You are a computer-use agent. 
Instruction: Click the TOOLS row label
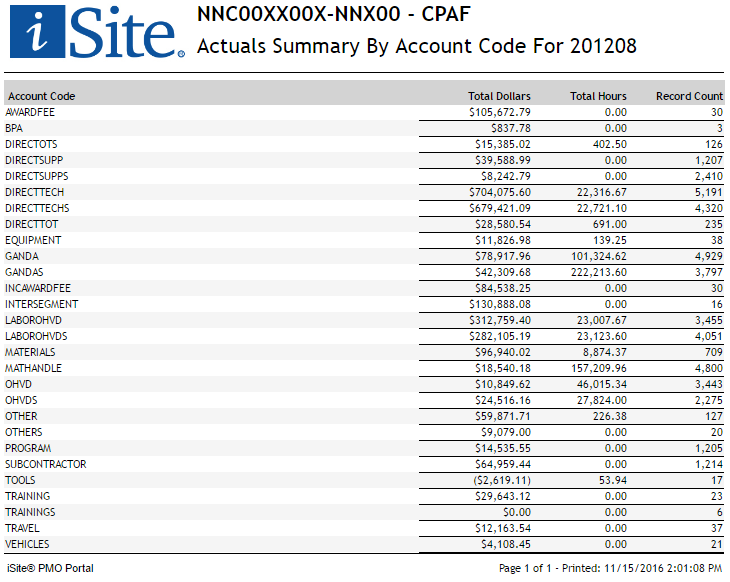(x=20, y=480)
